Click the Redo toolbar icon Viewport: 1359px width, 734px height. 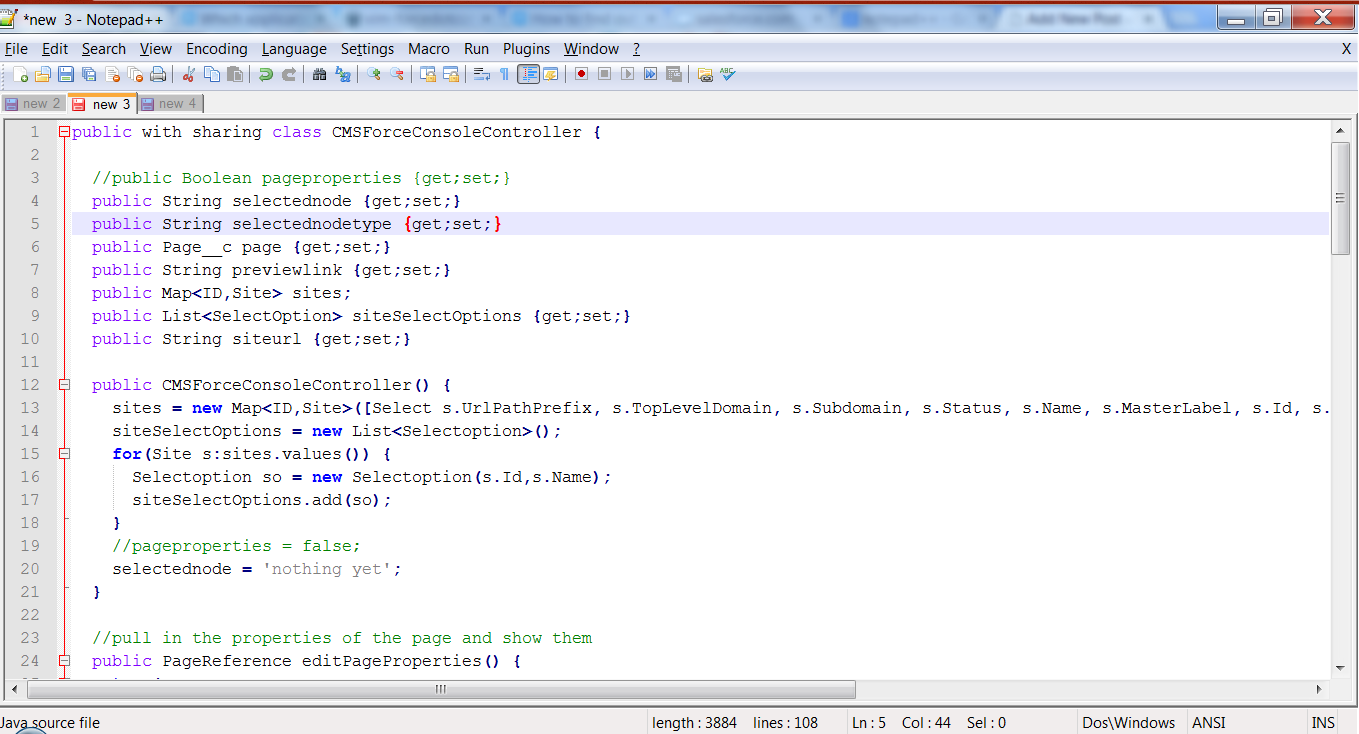coord(289,74)
